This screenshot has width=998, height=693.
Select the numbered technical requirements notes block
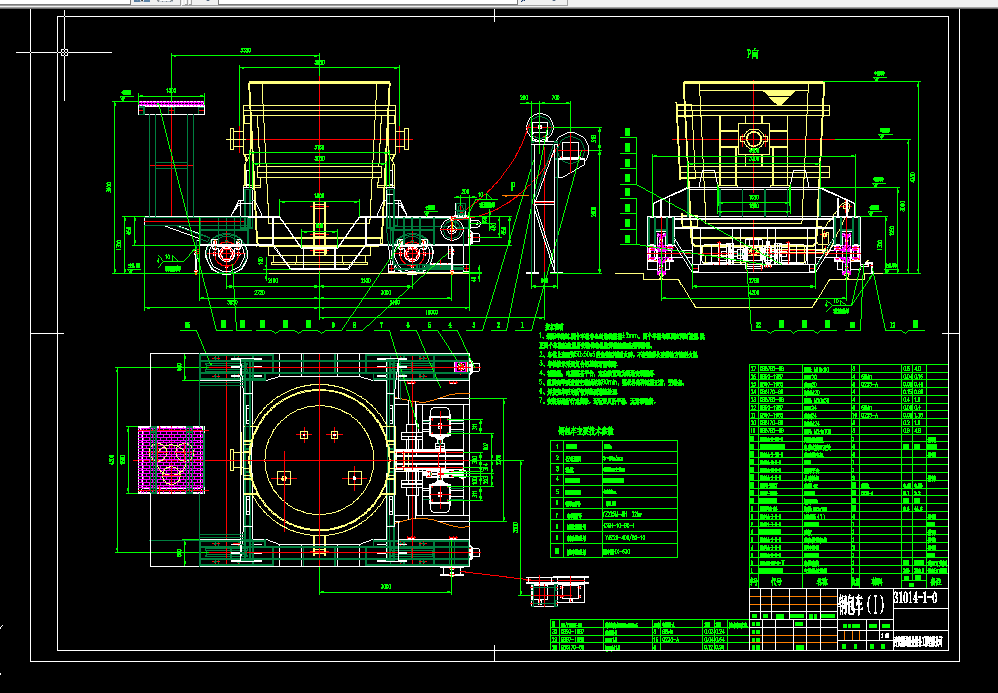click(x=621, y=368)
